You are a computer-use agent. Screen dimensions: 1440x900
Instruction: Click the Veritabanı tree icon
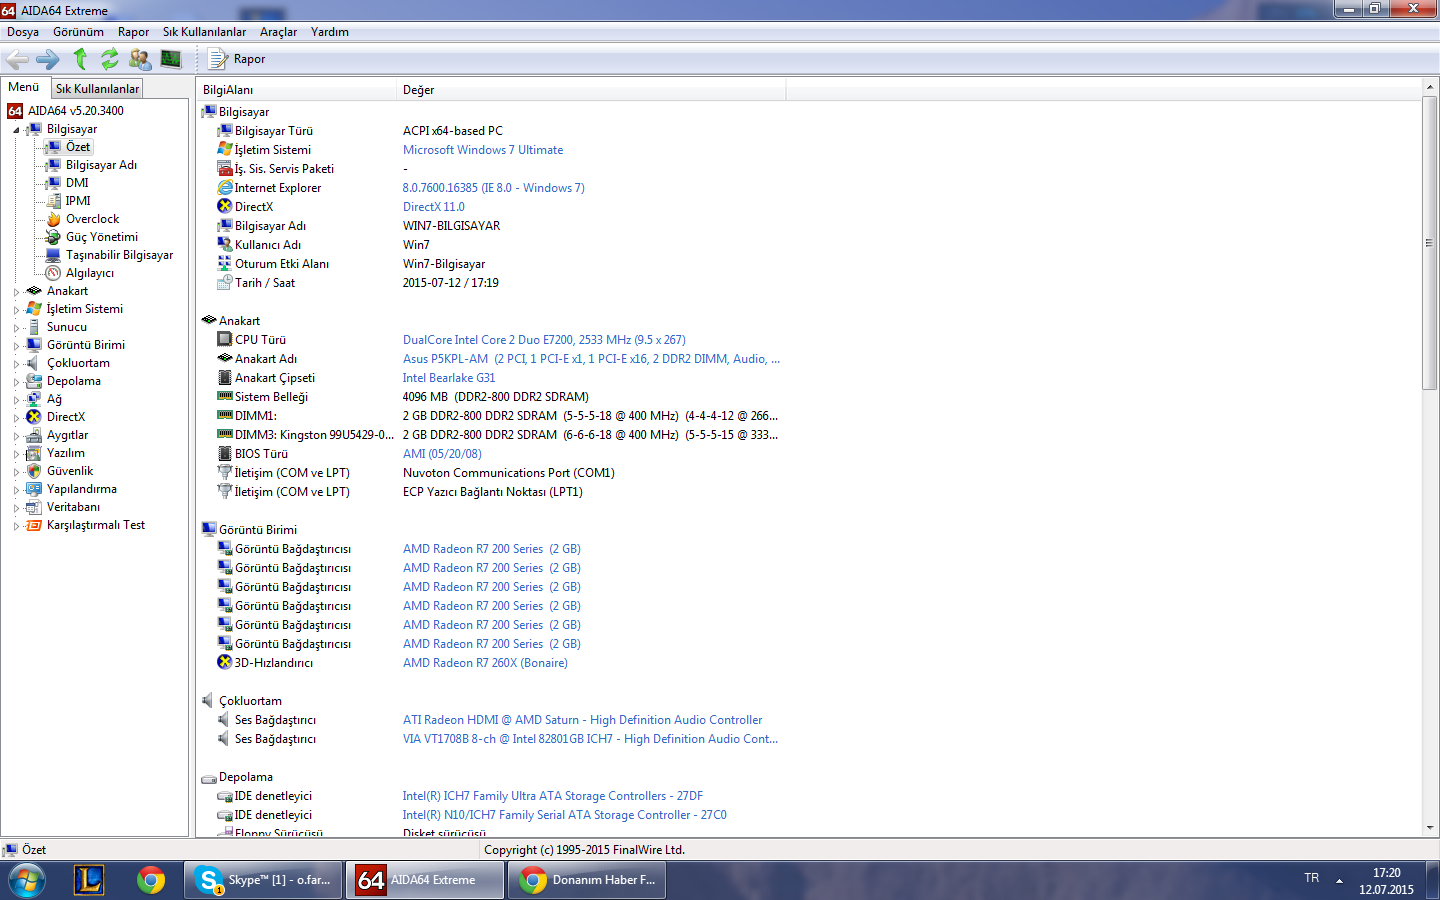[34, 507]
